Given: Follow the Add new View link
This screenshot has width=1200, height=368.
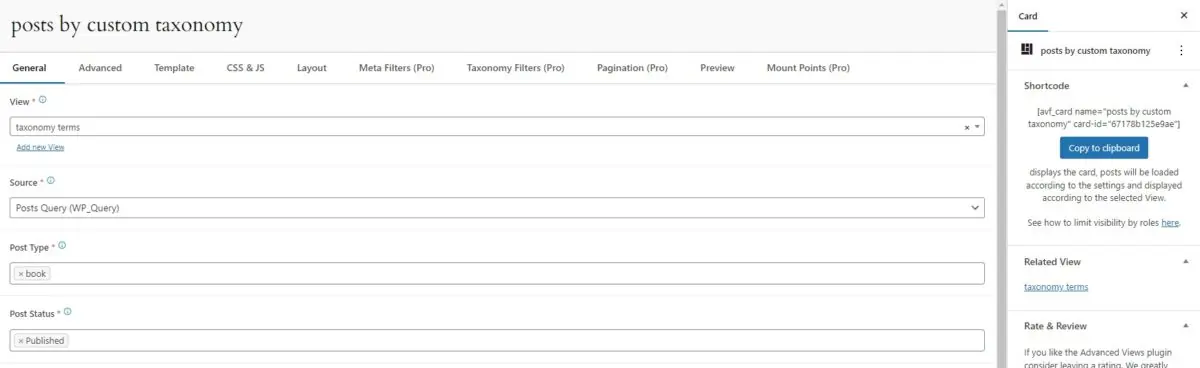Looking at the screenshot, I should pyautogui.click(x=40, y=147).
